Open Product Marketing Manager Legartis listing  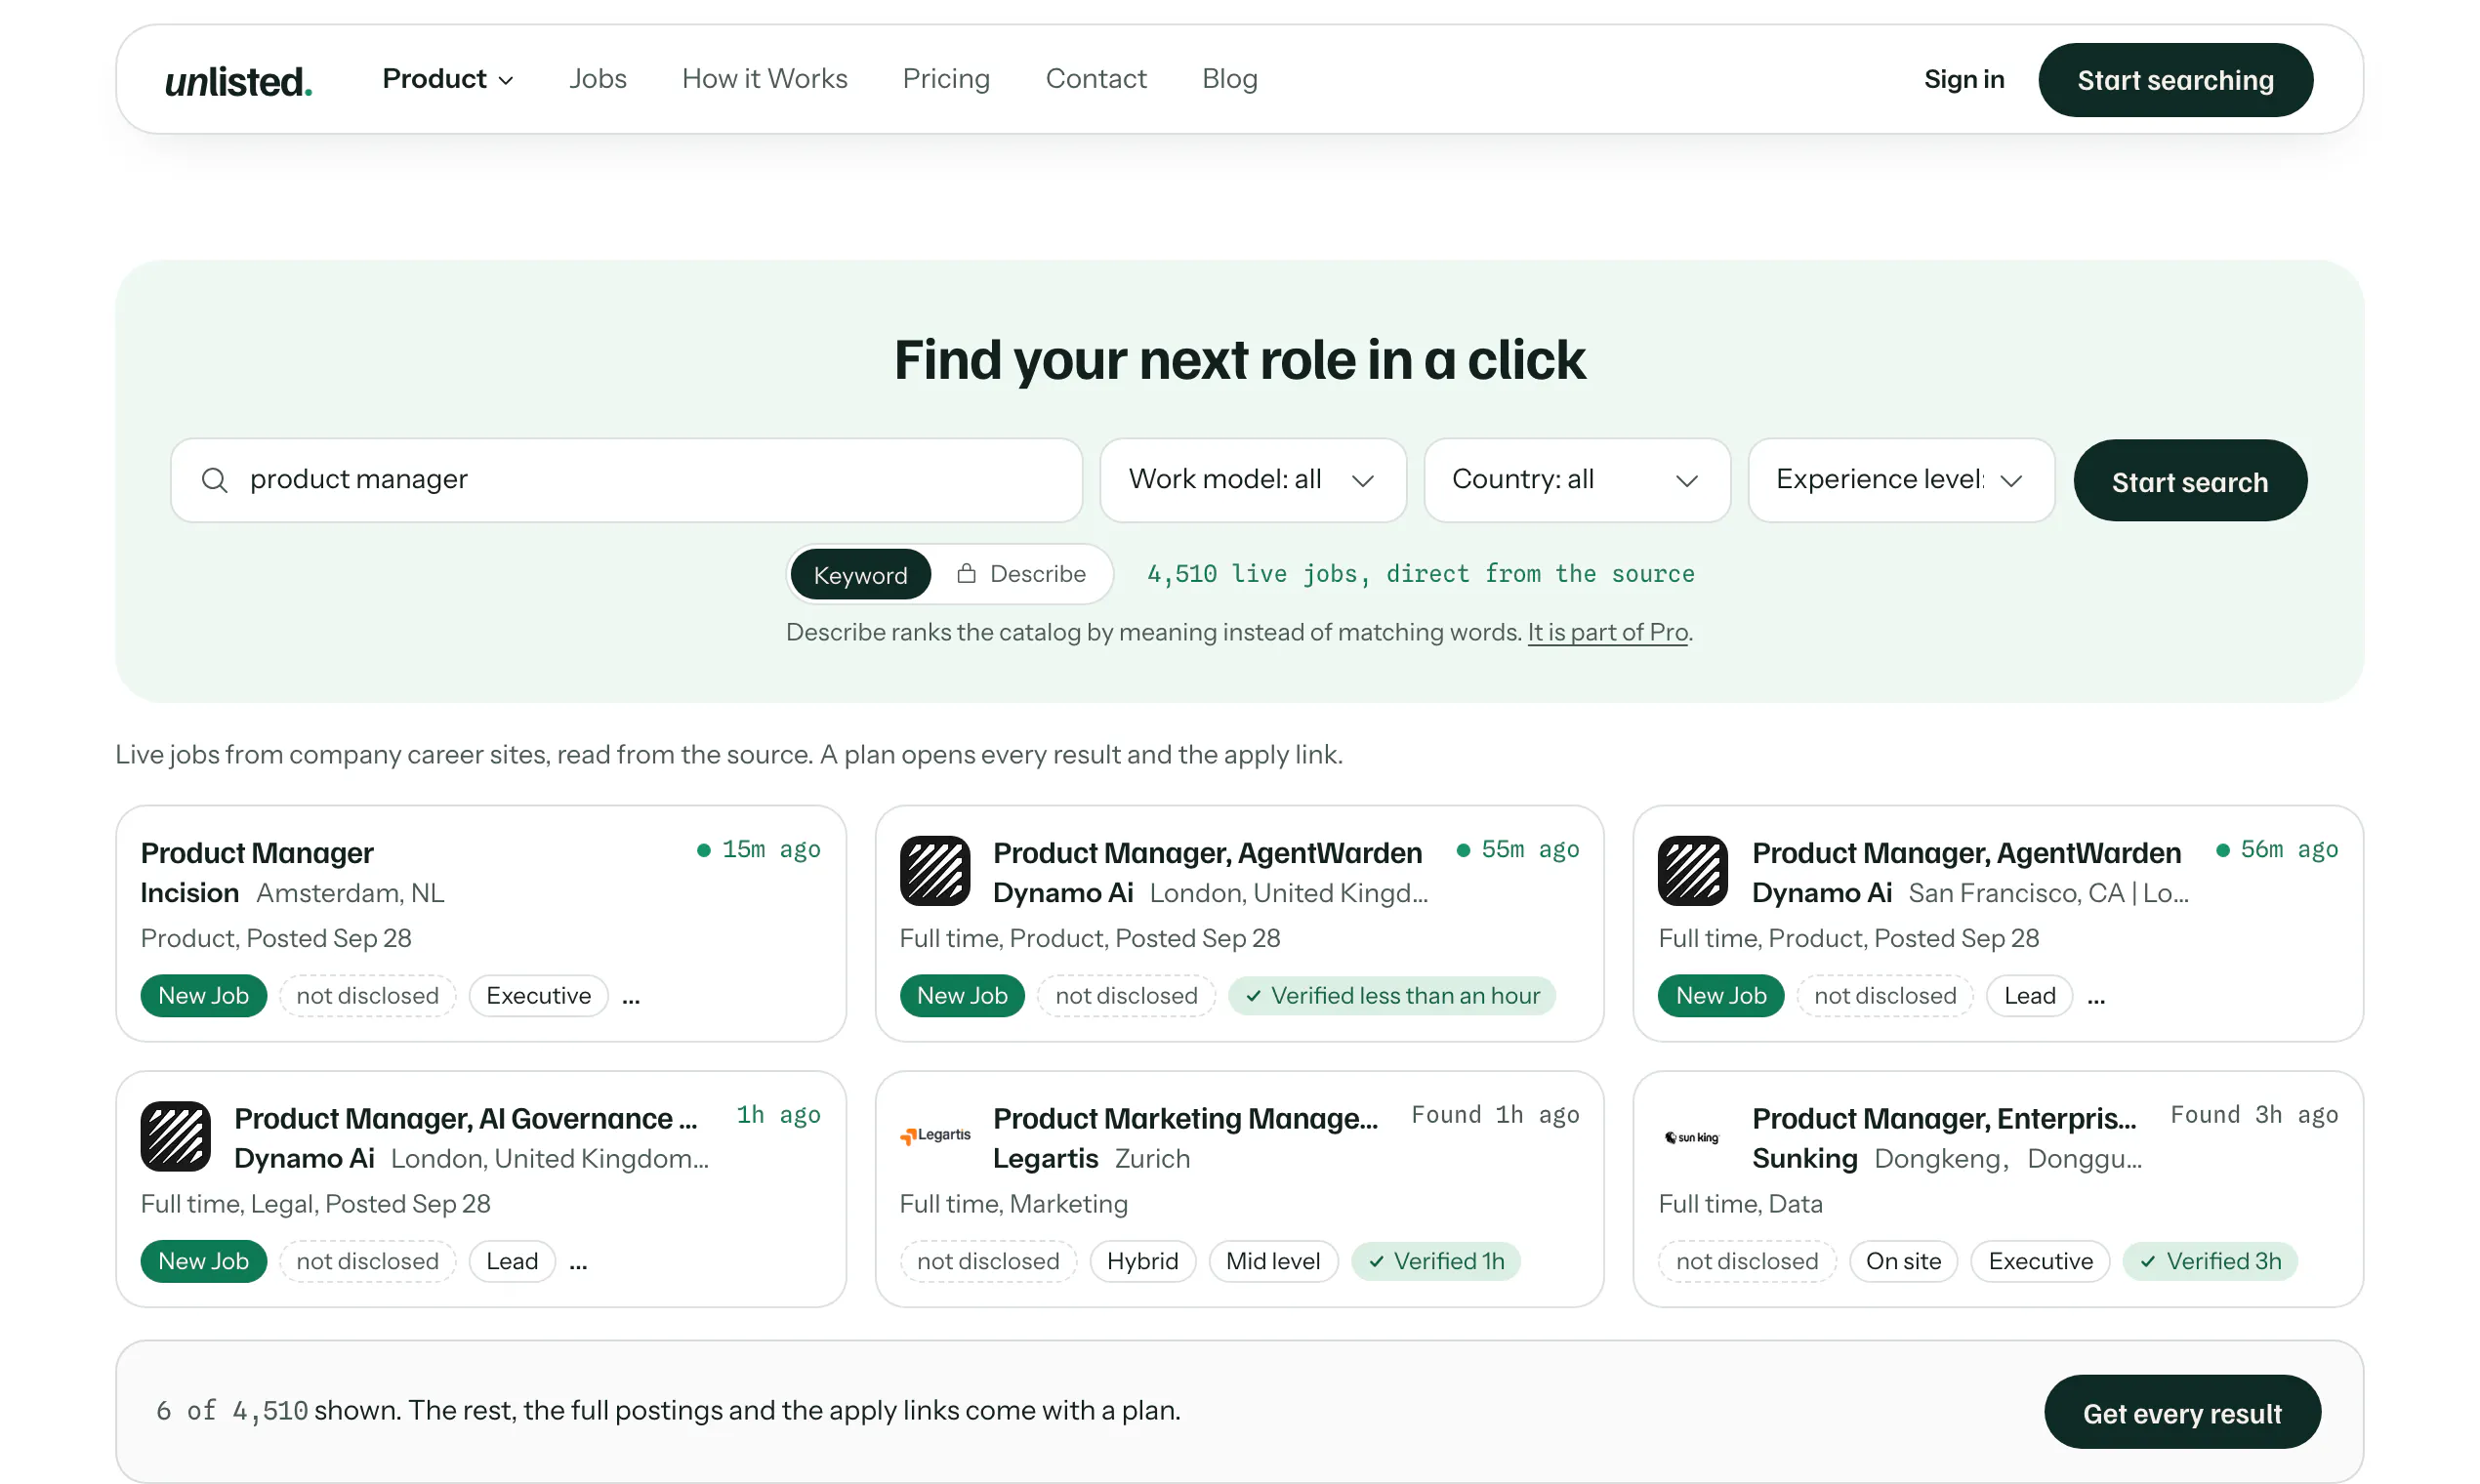tap(1185, 1118)
